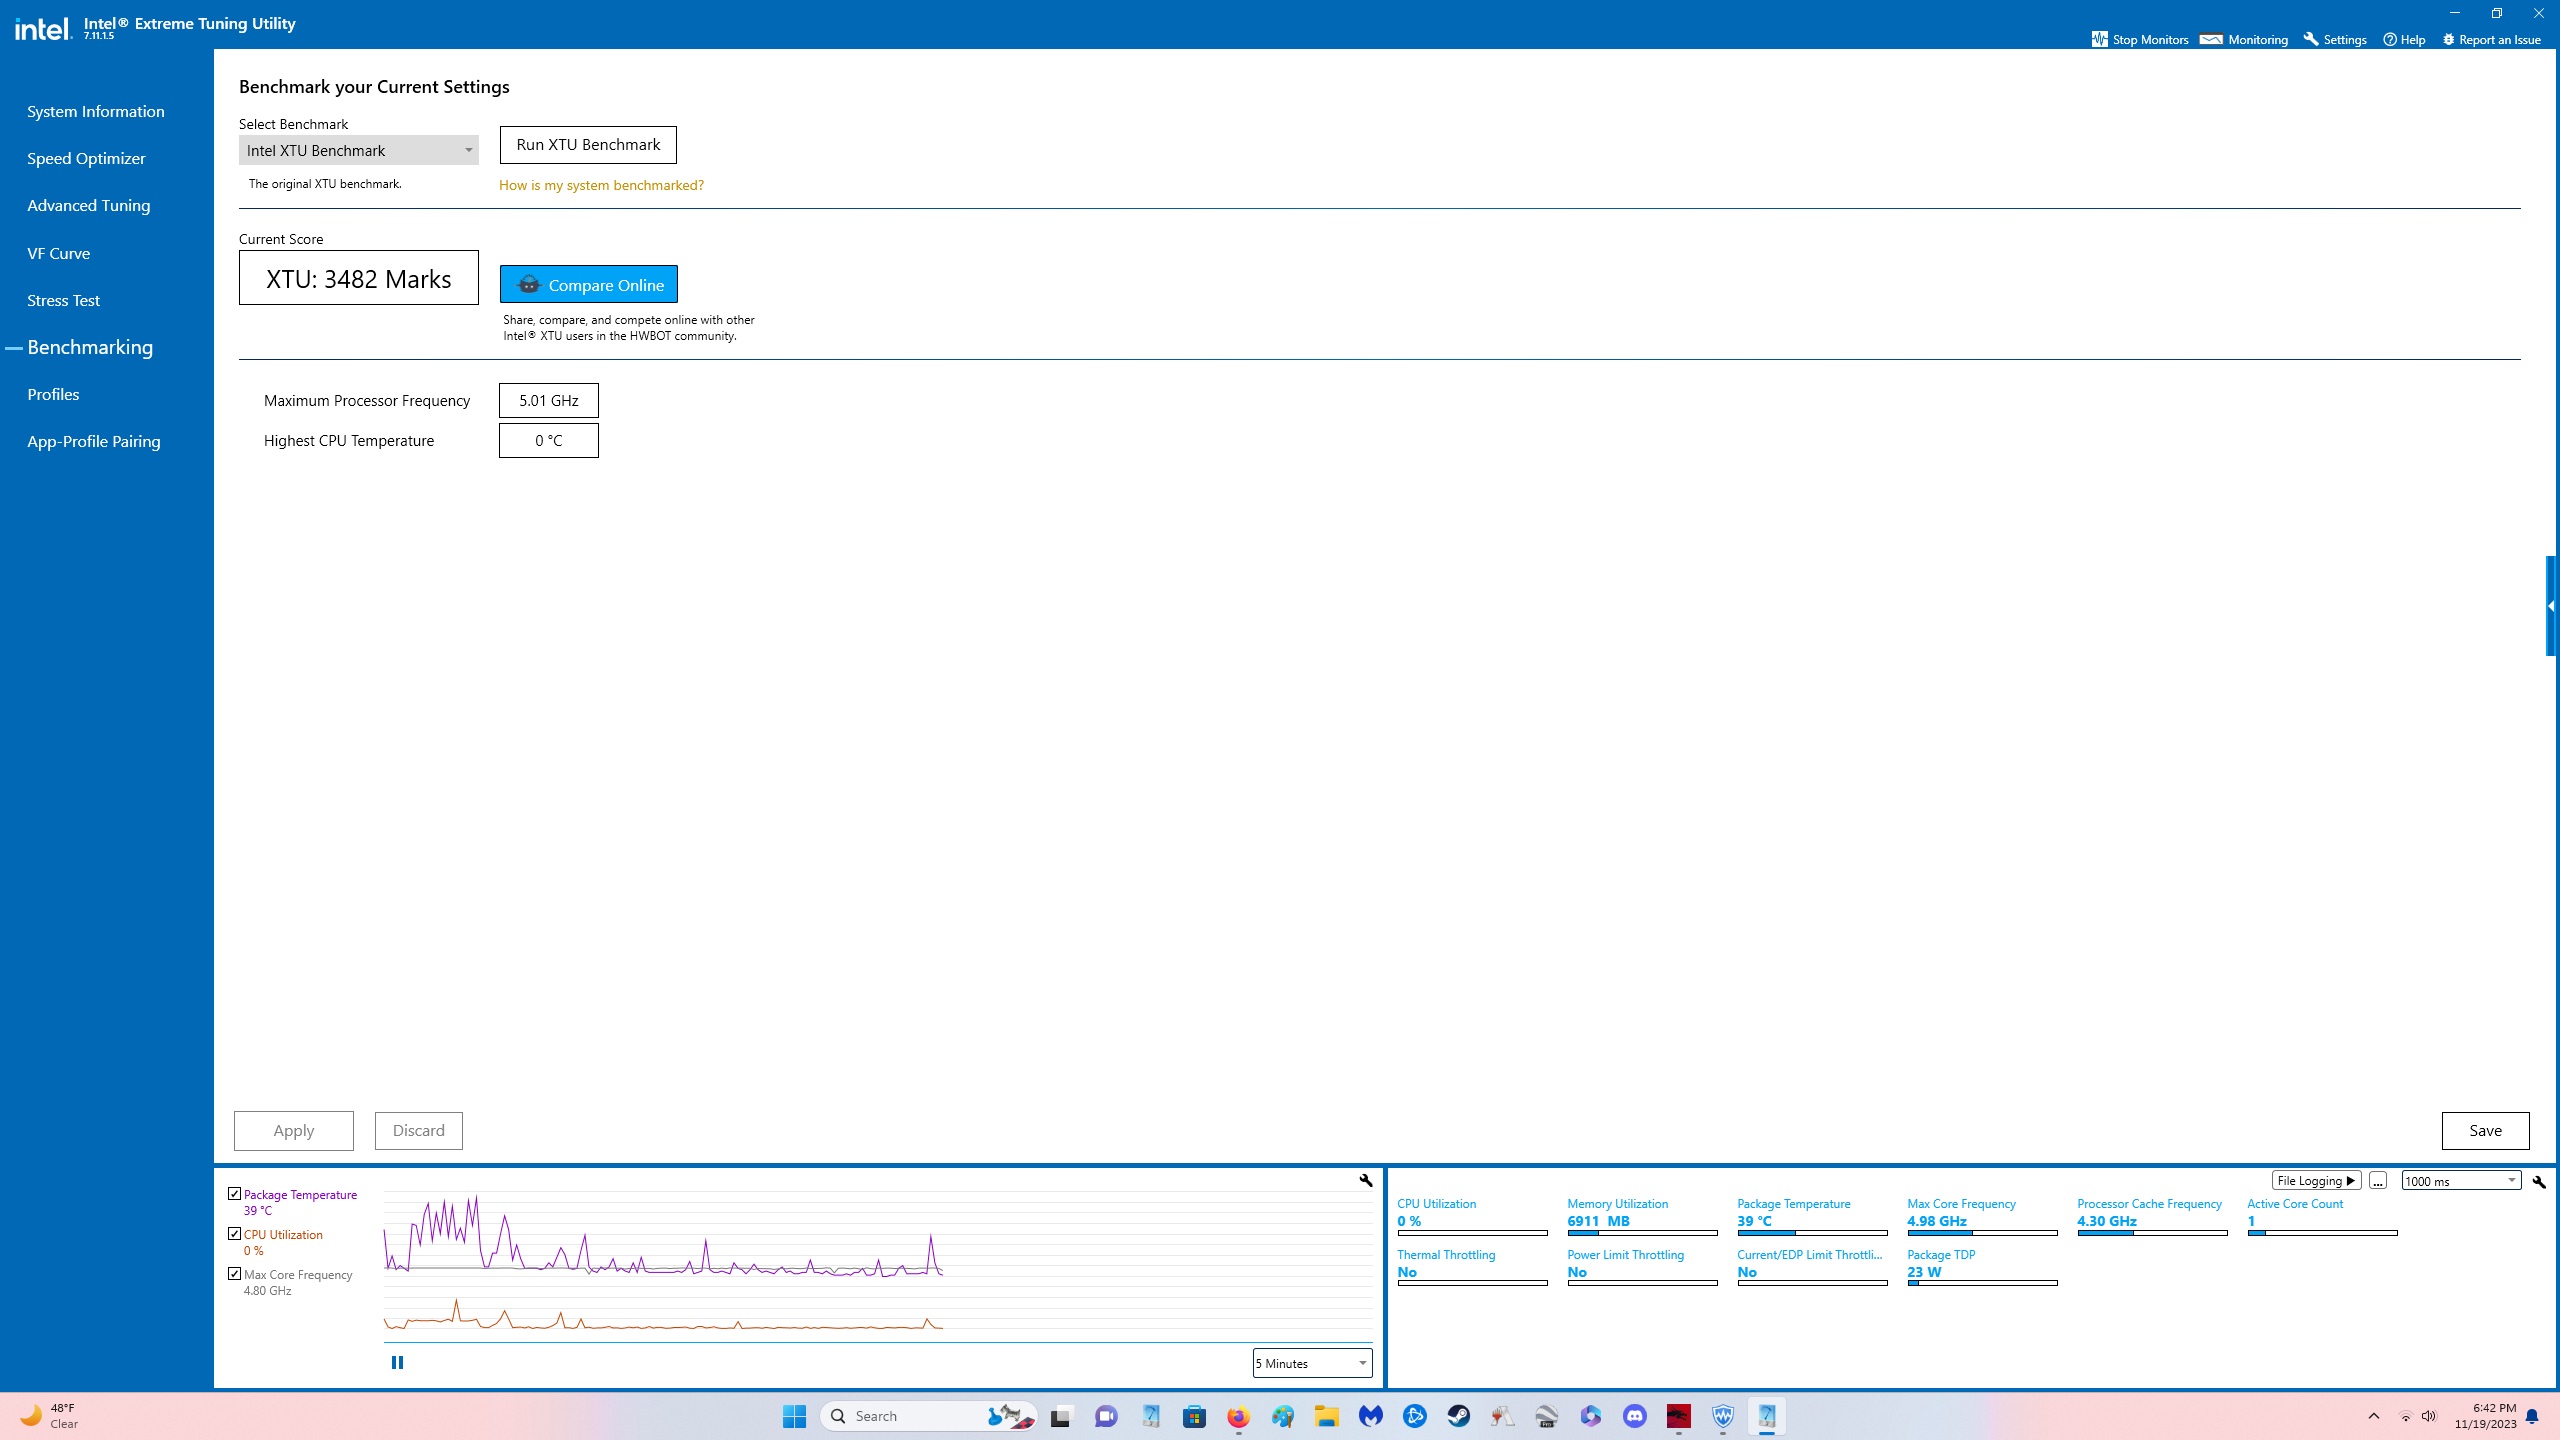Start File Logging

(2316, 1181)
